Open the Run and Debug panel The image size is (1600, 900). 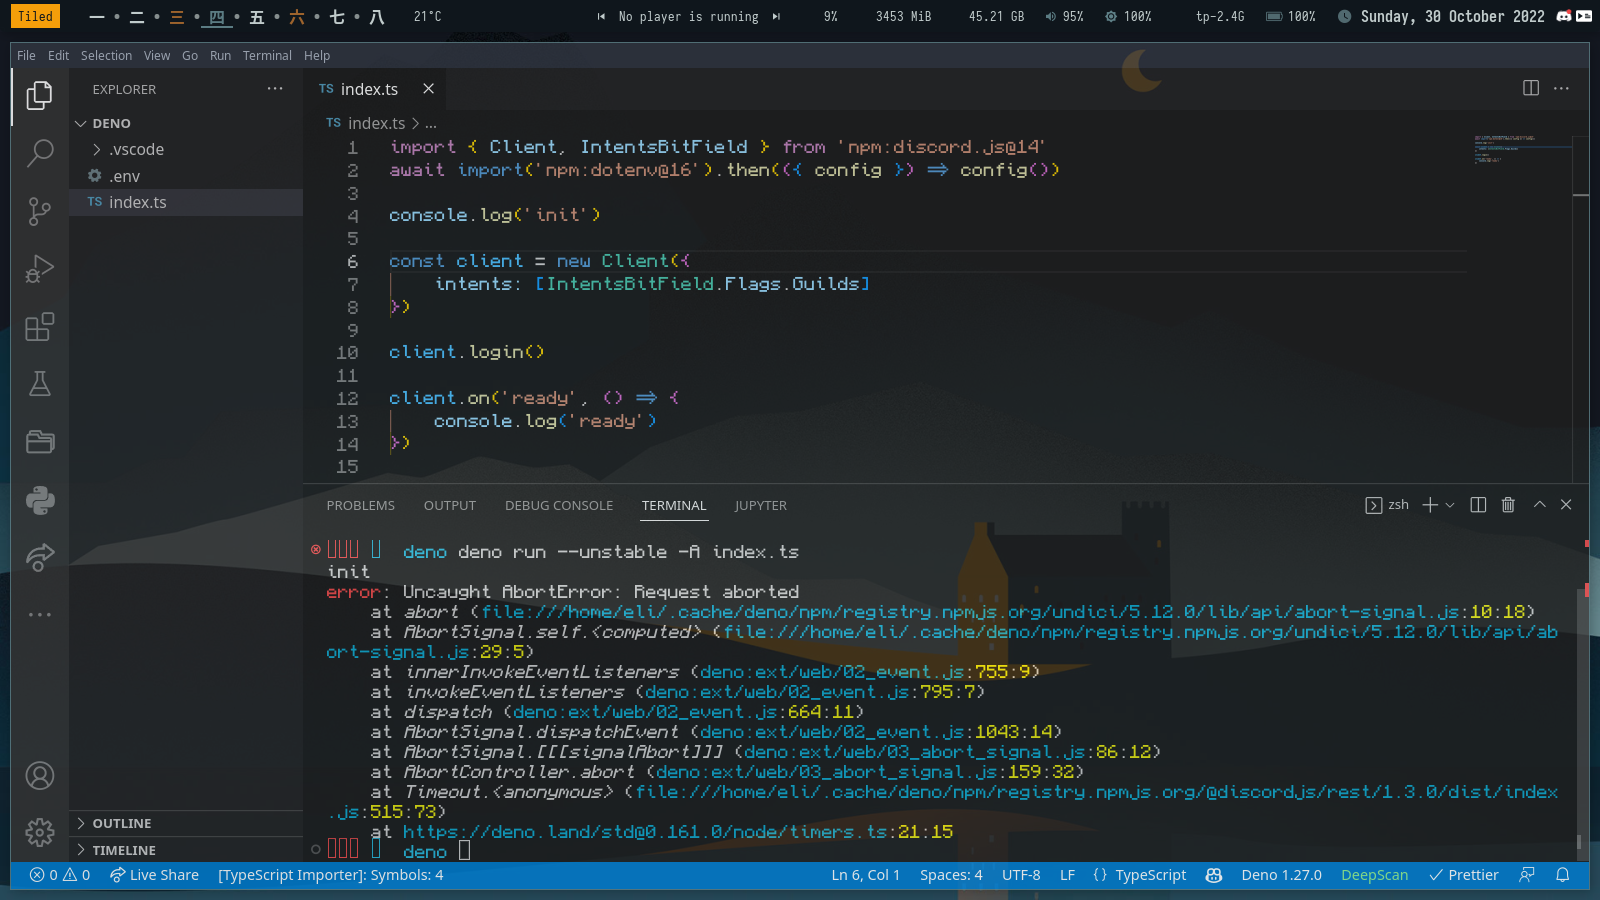click(x=39, y=268)
